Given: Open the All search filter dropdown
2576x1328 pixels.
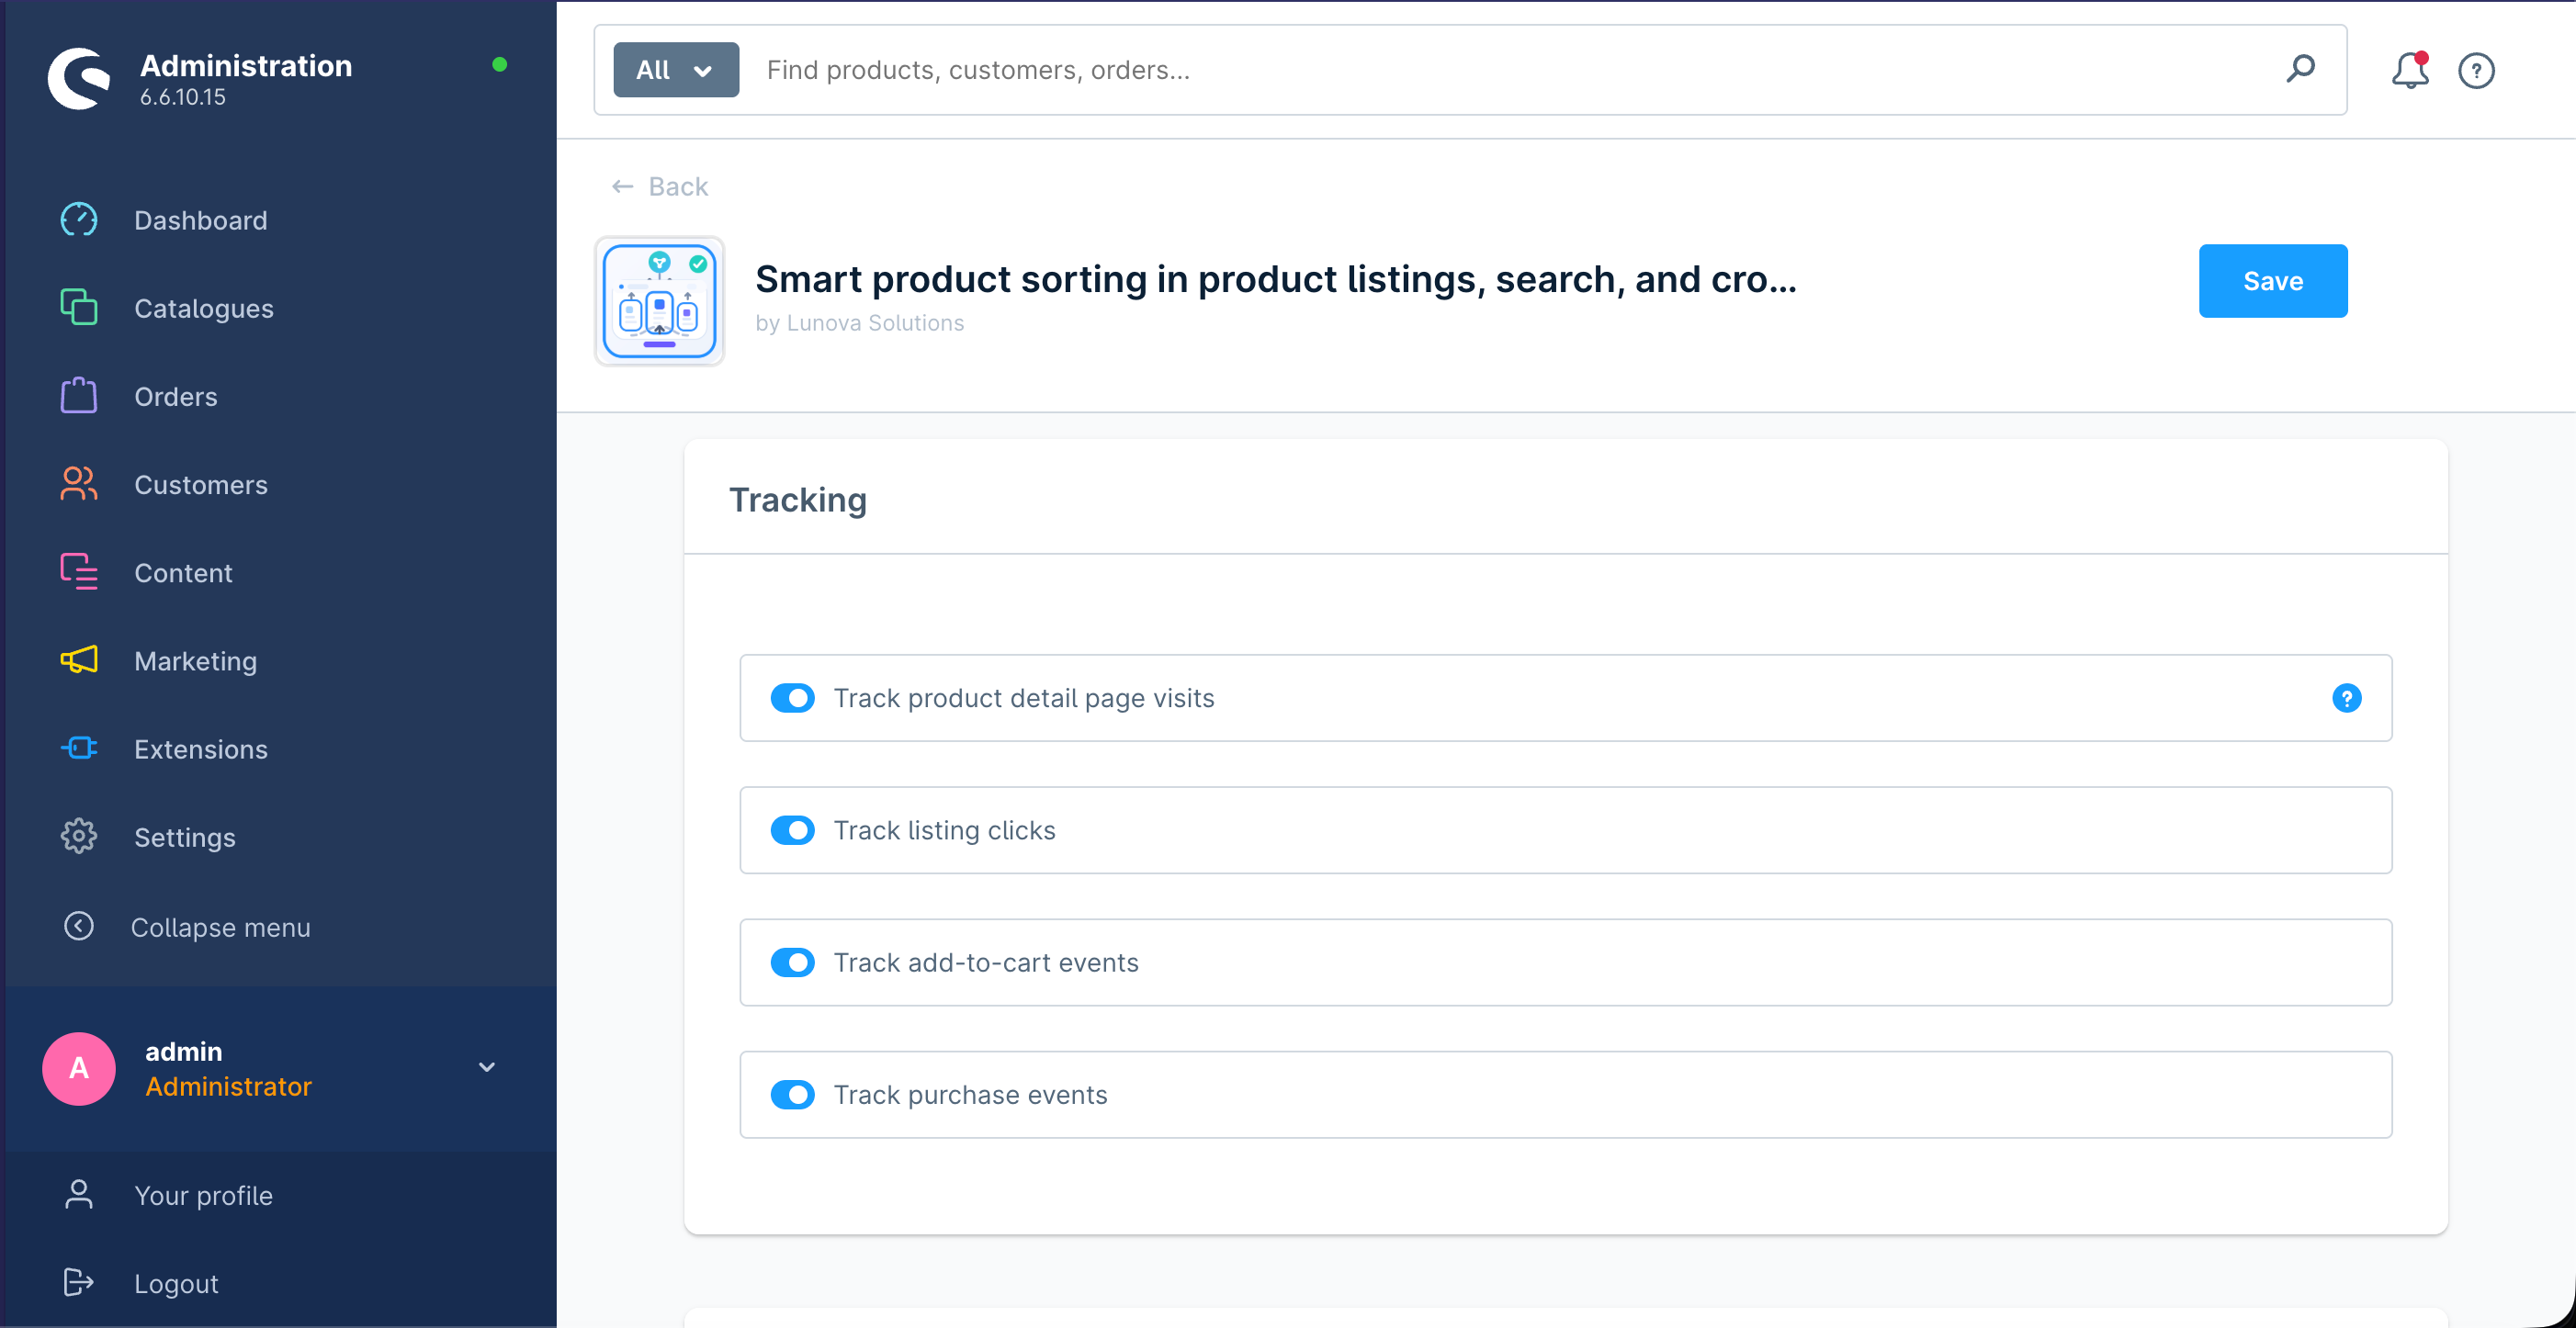Looking at the screenshot, I should tap(675, 70).
